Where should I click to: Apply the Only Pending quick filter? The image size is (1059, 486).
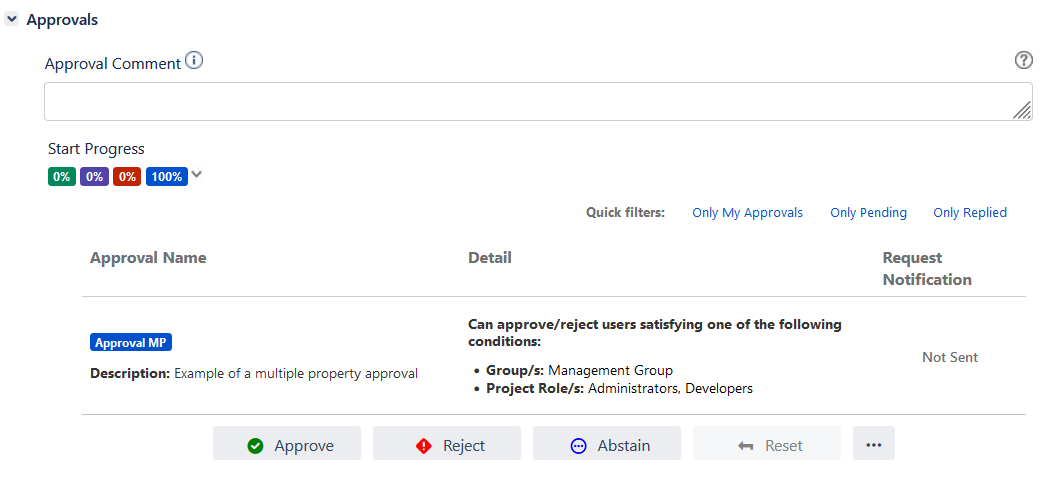[x=868, y=213]
